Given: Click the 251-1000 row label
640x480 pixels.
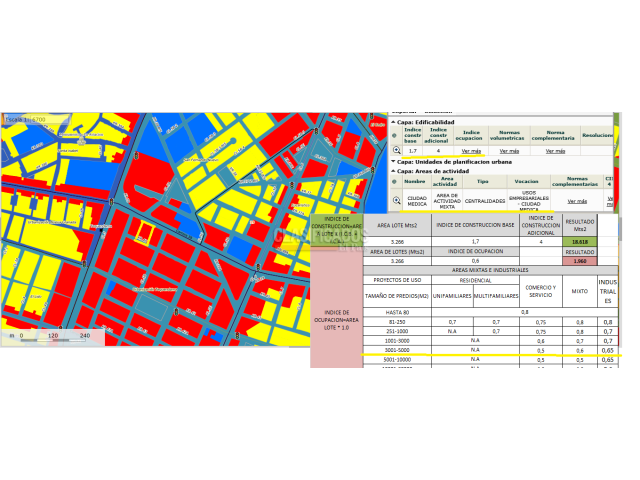Looking at the screenshot, I should click(x=397, y=331).
